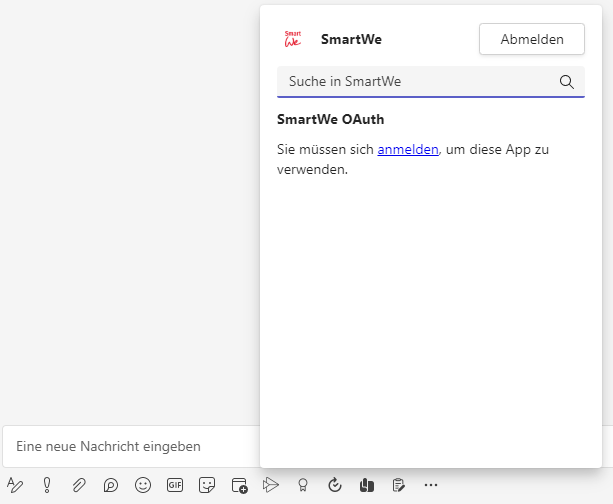Image resolution: width=613 pixels, height=504 pixels.
Task: Open the Loop components icon
Action: tap(111, 485)
